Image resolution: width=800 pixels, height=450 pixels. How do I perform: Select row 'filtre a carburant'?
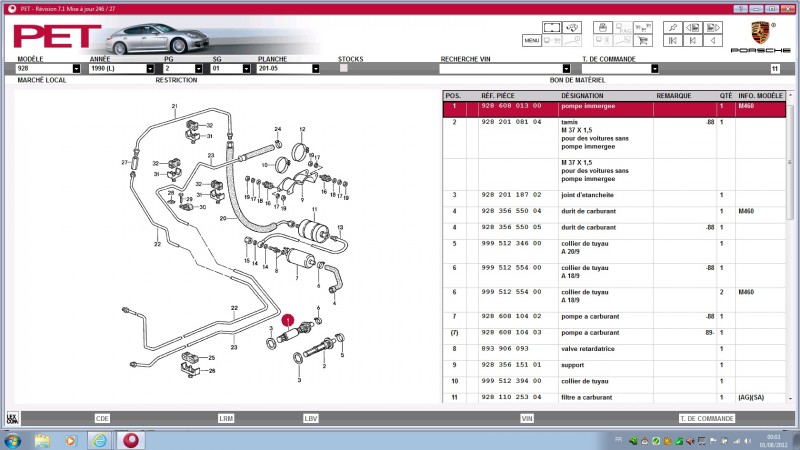(x=614, y=397)
